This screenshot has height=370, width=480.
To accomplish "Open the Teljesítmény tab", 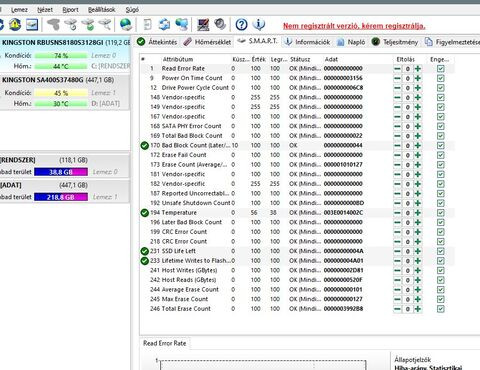I will click(395, 42).
